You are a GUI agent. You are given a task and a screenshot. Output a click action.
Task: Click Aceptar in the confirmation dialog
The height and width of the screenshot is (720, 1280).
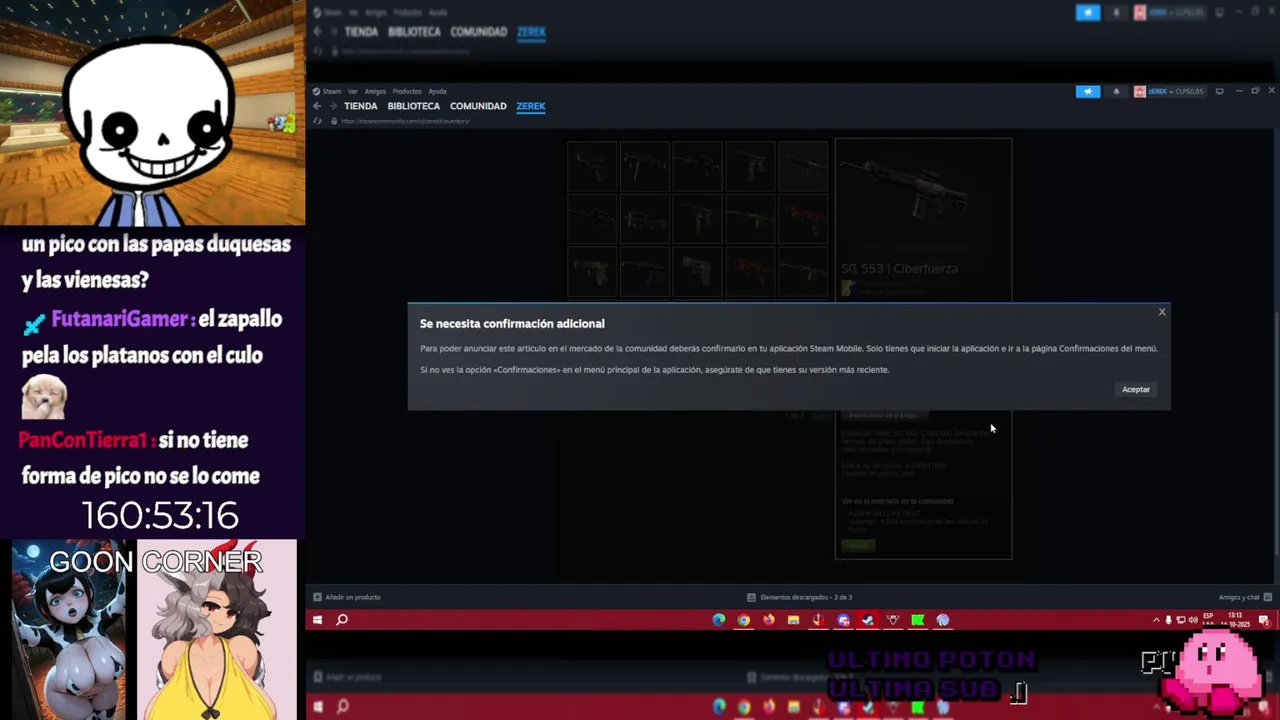1136,389
